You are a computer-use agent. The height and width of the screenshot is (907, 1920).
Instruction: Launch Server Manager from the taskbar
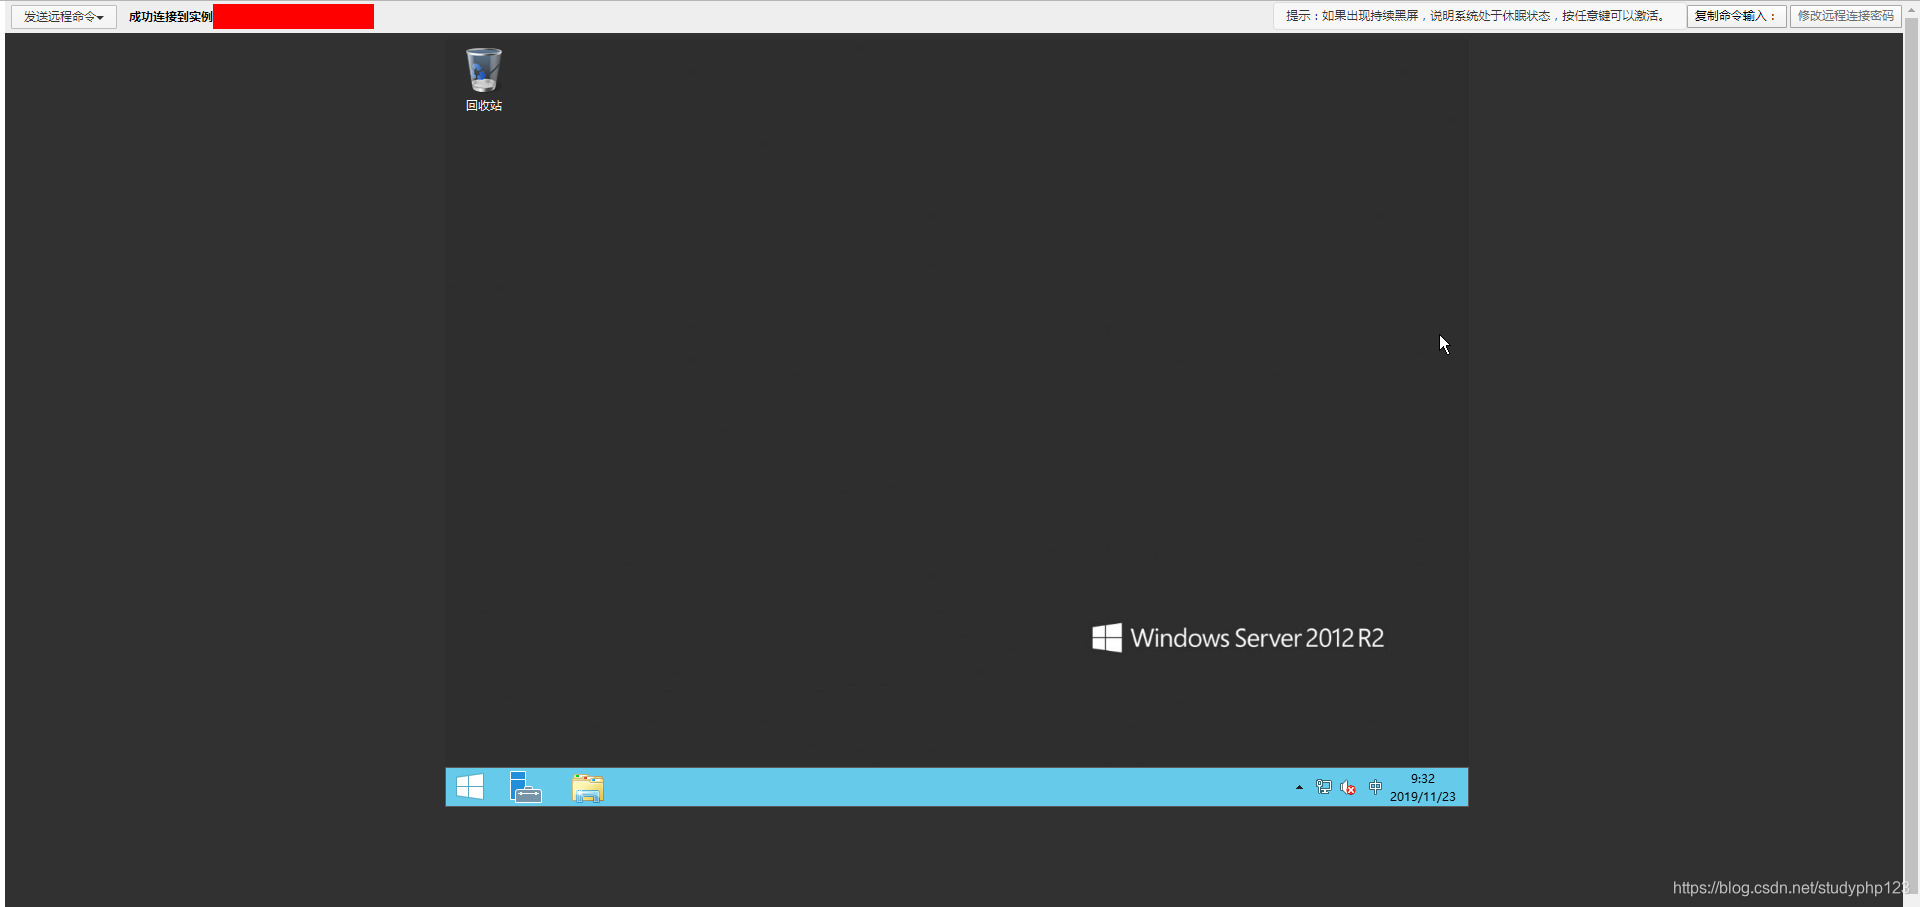tap(526, 787)
